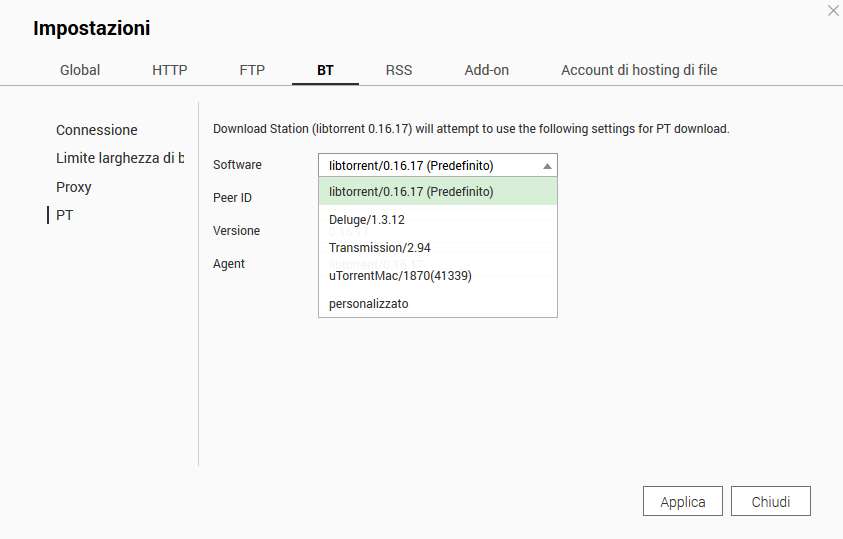Switch to the Global tab
This screenshot has width=843, height=539.
coord(80,70)
